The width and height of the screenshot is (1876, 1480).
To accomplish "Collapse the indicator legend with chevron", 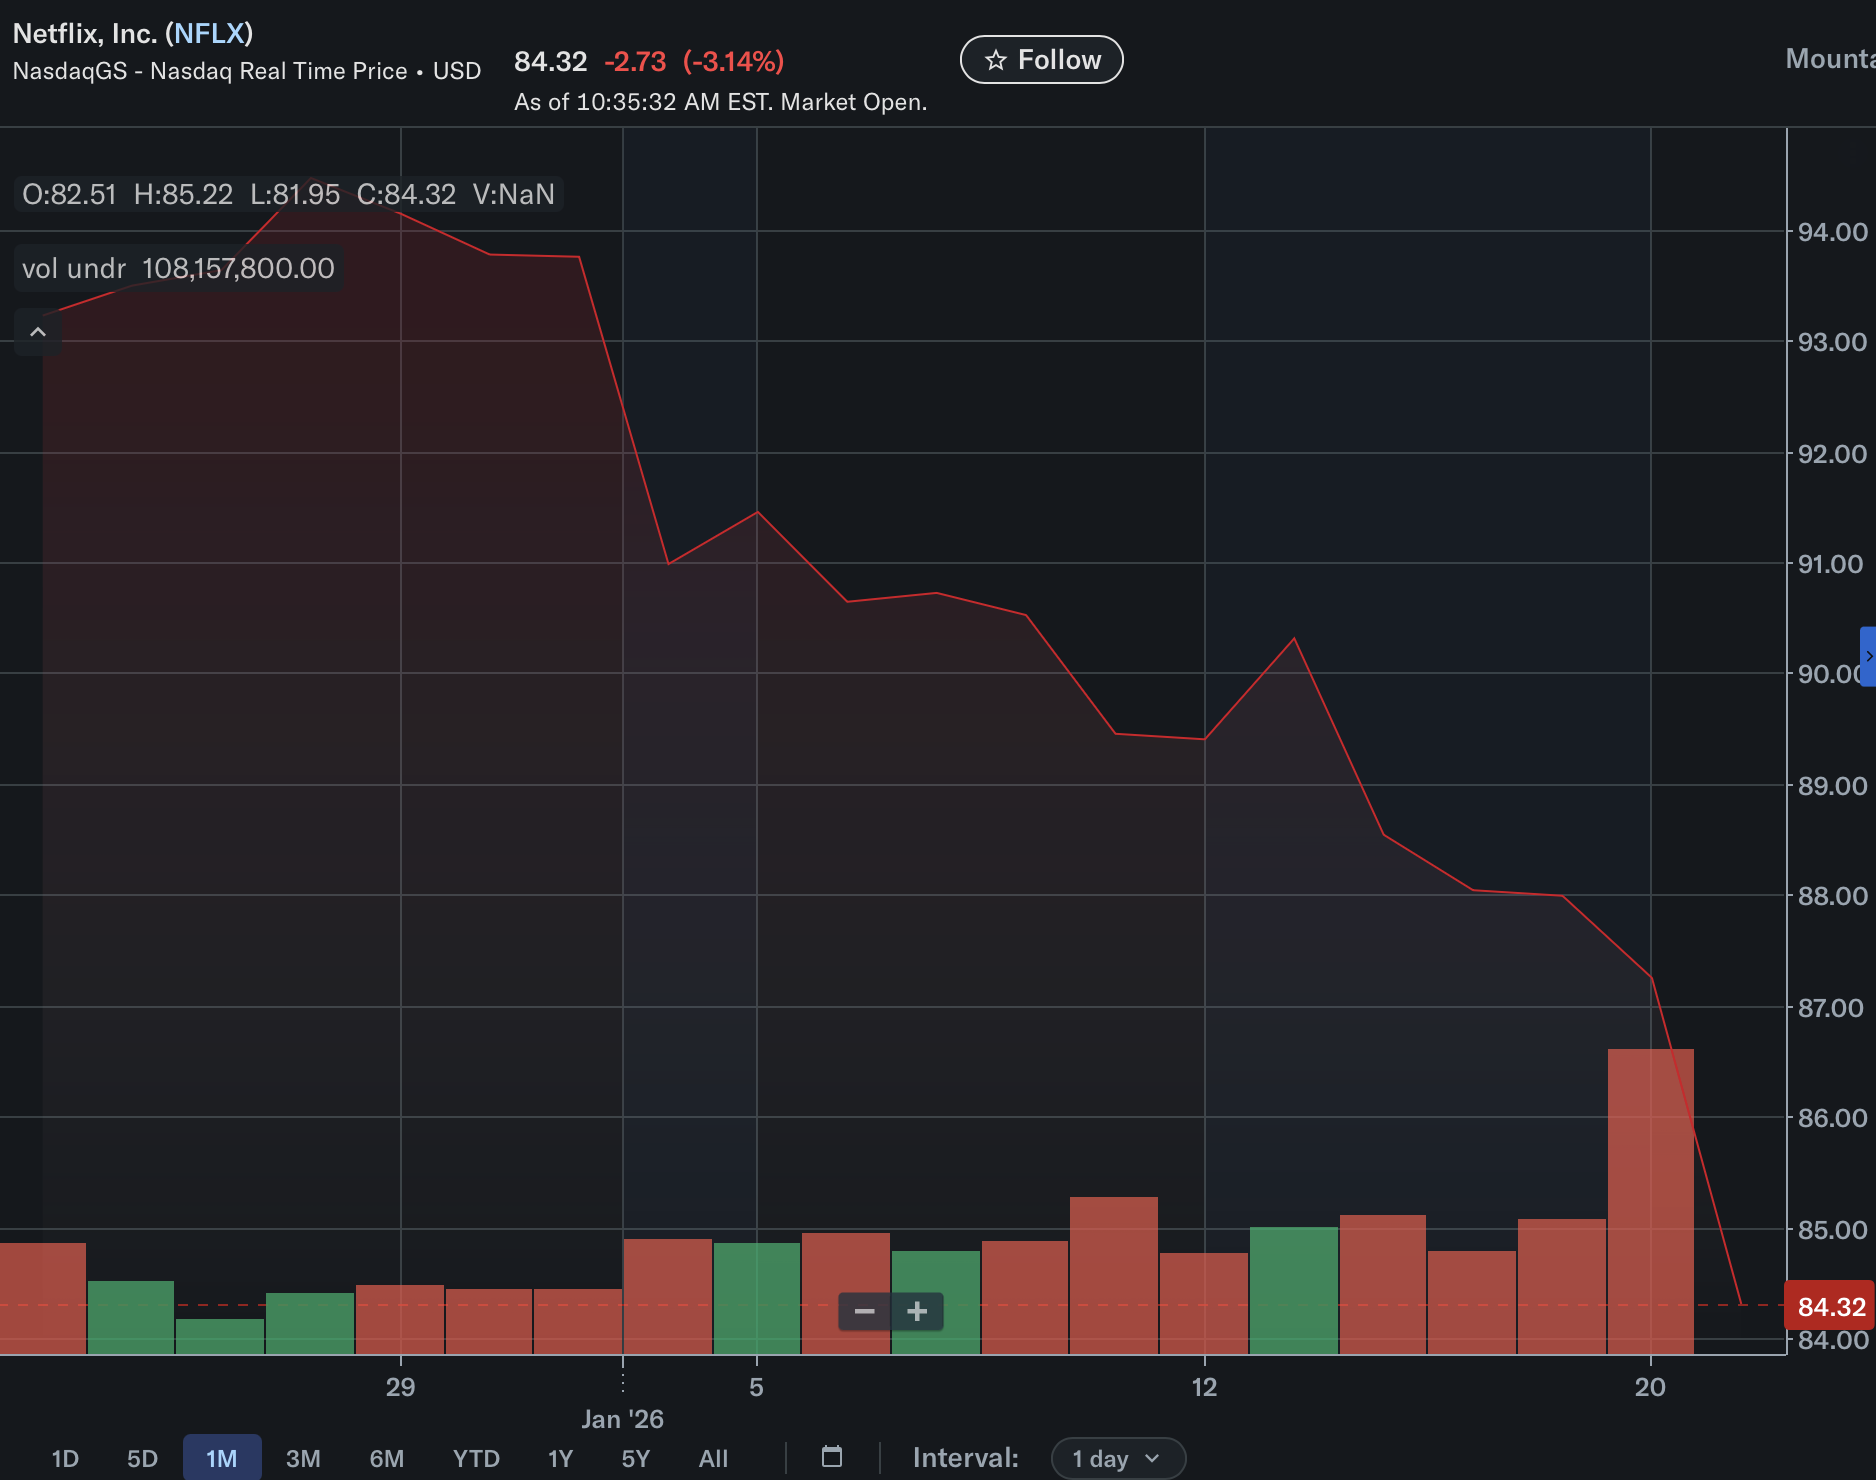I will [38, 332].
